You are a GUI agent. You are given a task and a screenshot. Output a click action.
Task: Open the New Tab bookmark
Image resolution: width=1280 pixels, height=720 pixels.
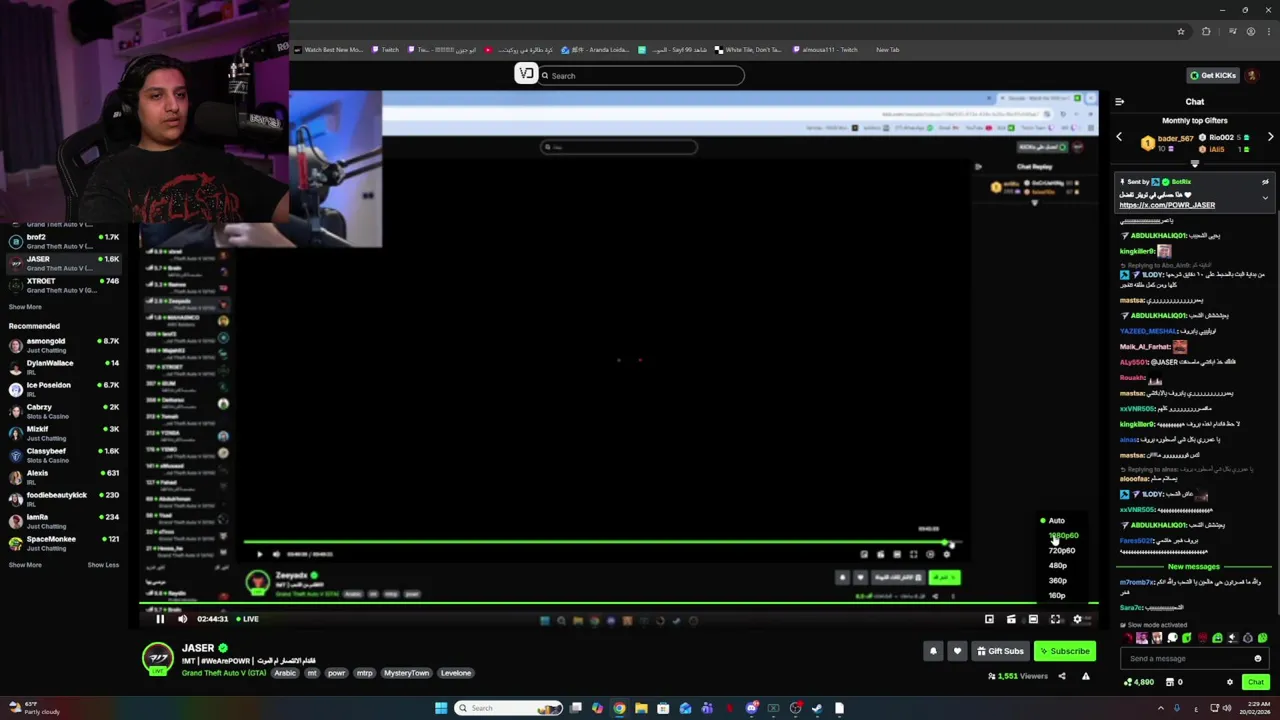click(887, 49)
